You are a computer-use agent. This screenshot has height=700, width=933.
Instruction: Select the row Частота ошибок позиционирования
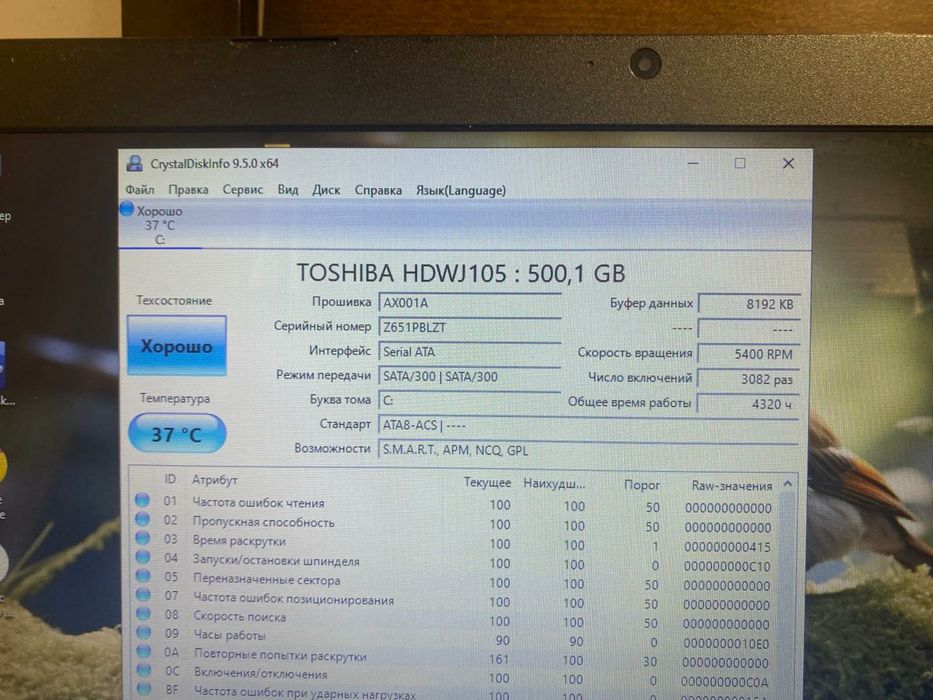(455, 601)
